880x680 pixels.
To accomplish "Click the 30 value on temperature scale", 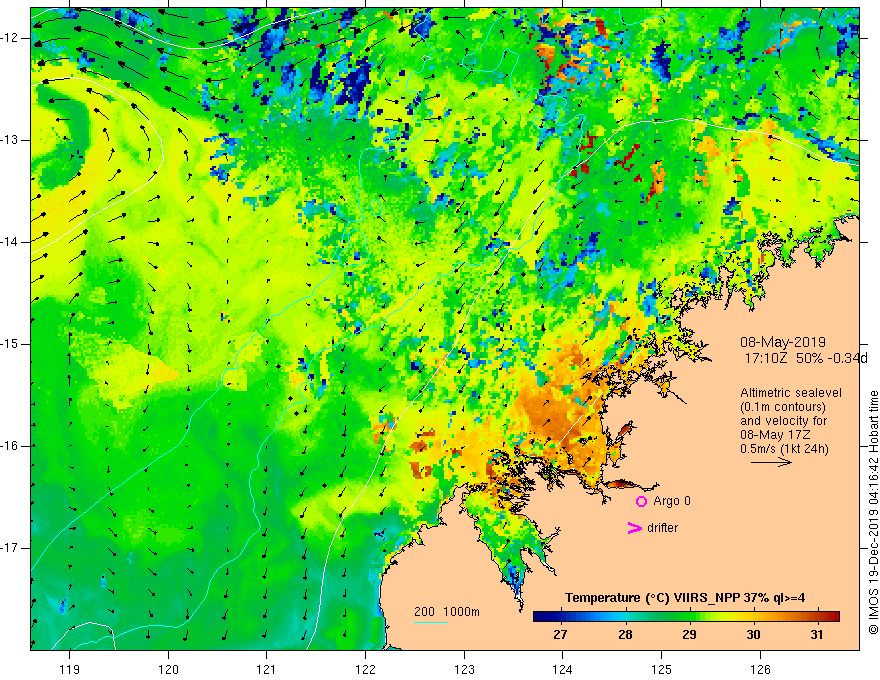I will pos(753,635).
